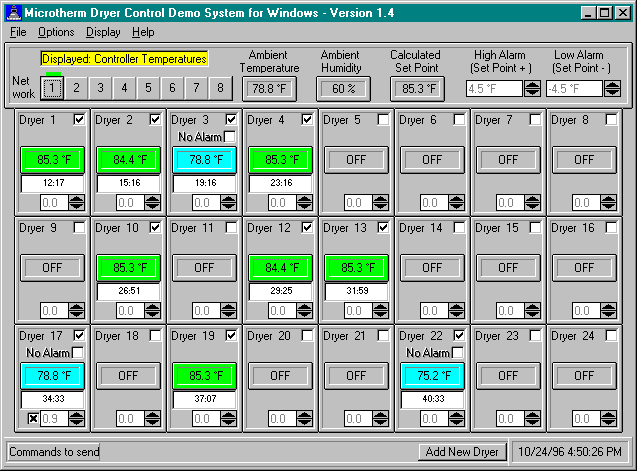Choose Network 6 button

[172, 88]
